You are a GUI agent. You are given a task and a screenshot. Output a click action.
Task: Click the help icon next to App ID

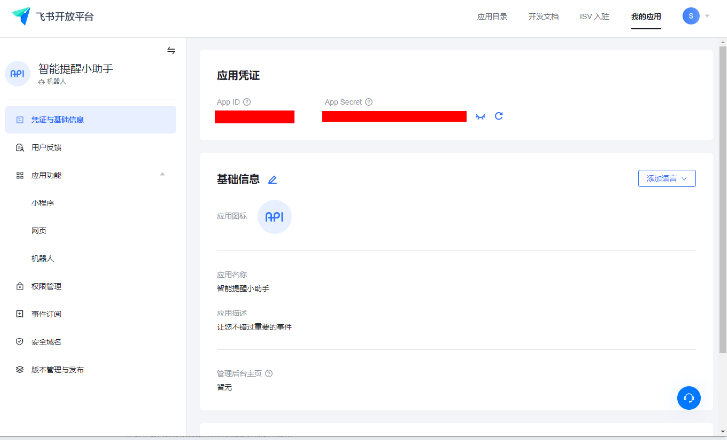(x=247, y=102)
